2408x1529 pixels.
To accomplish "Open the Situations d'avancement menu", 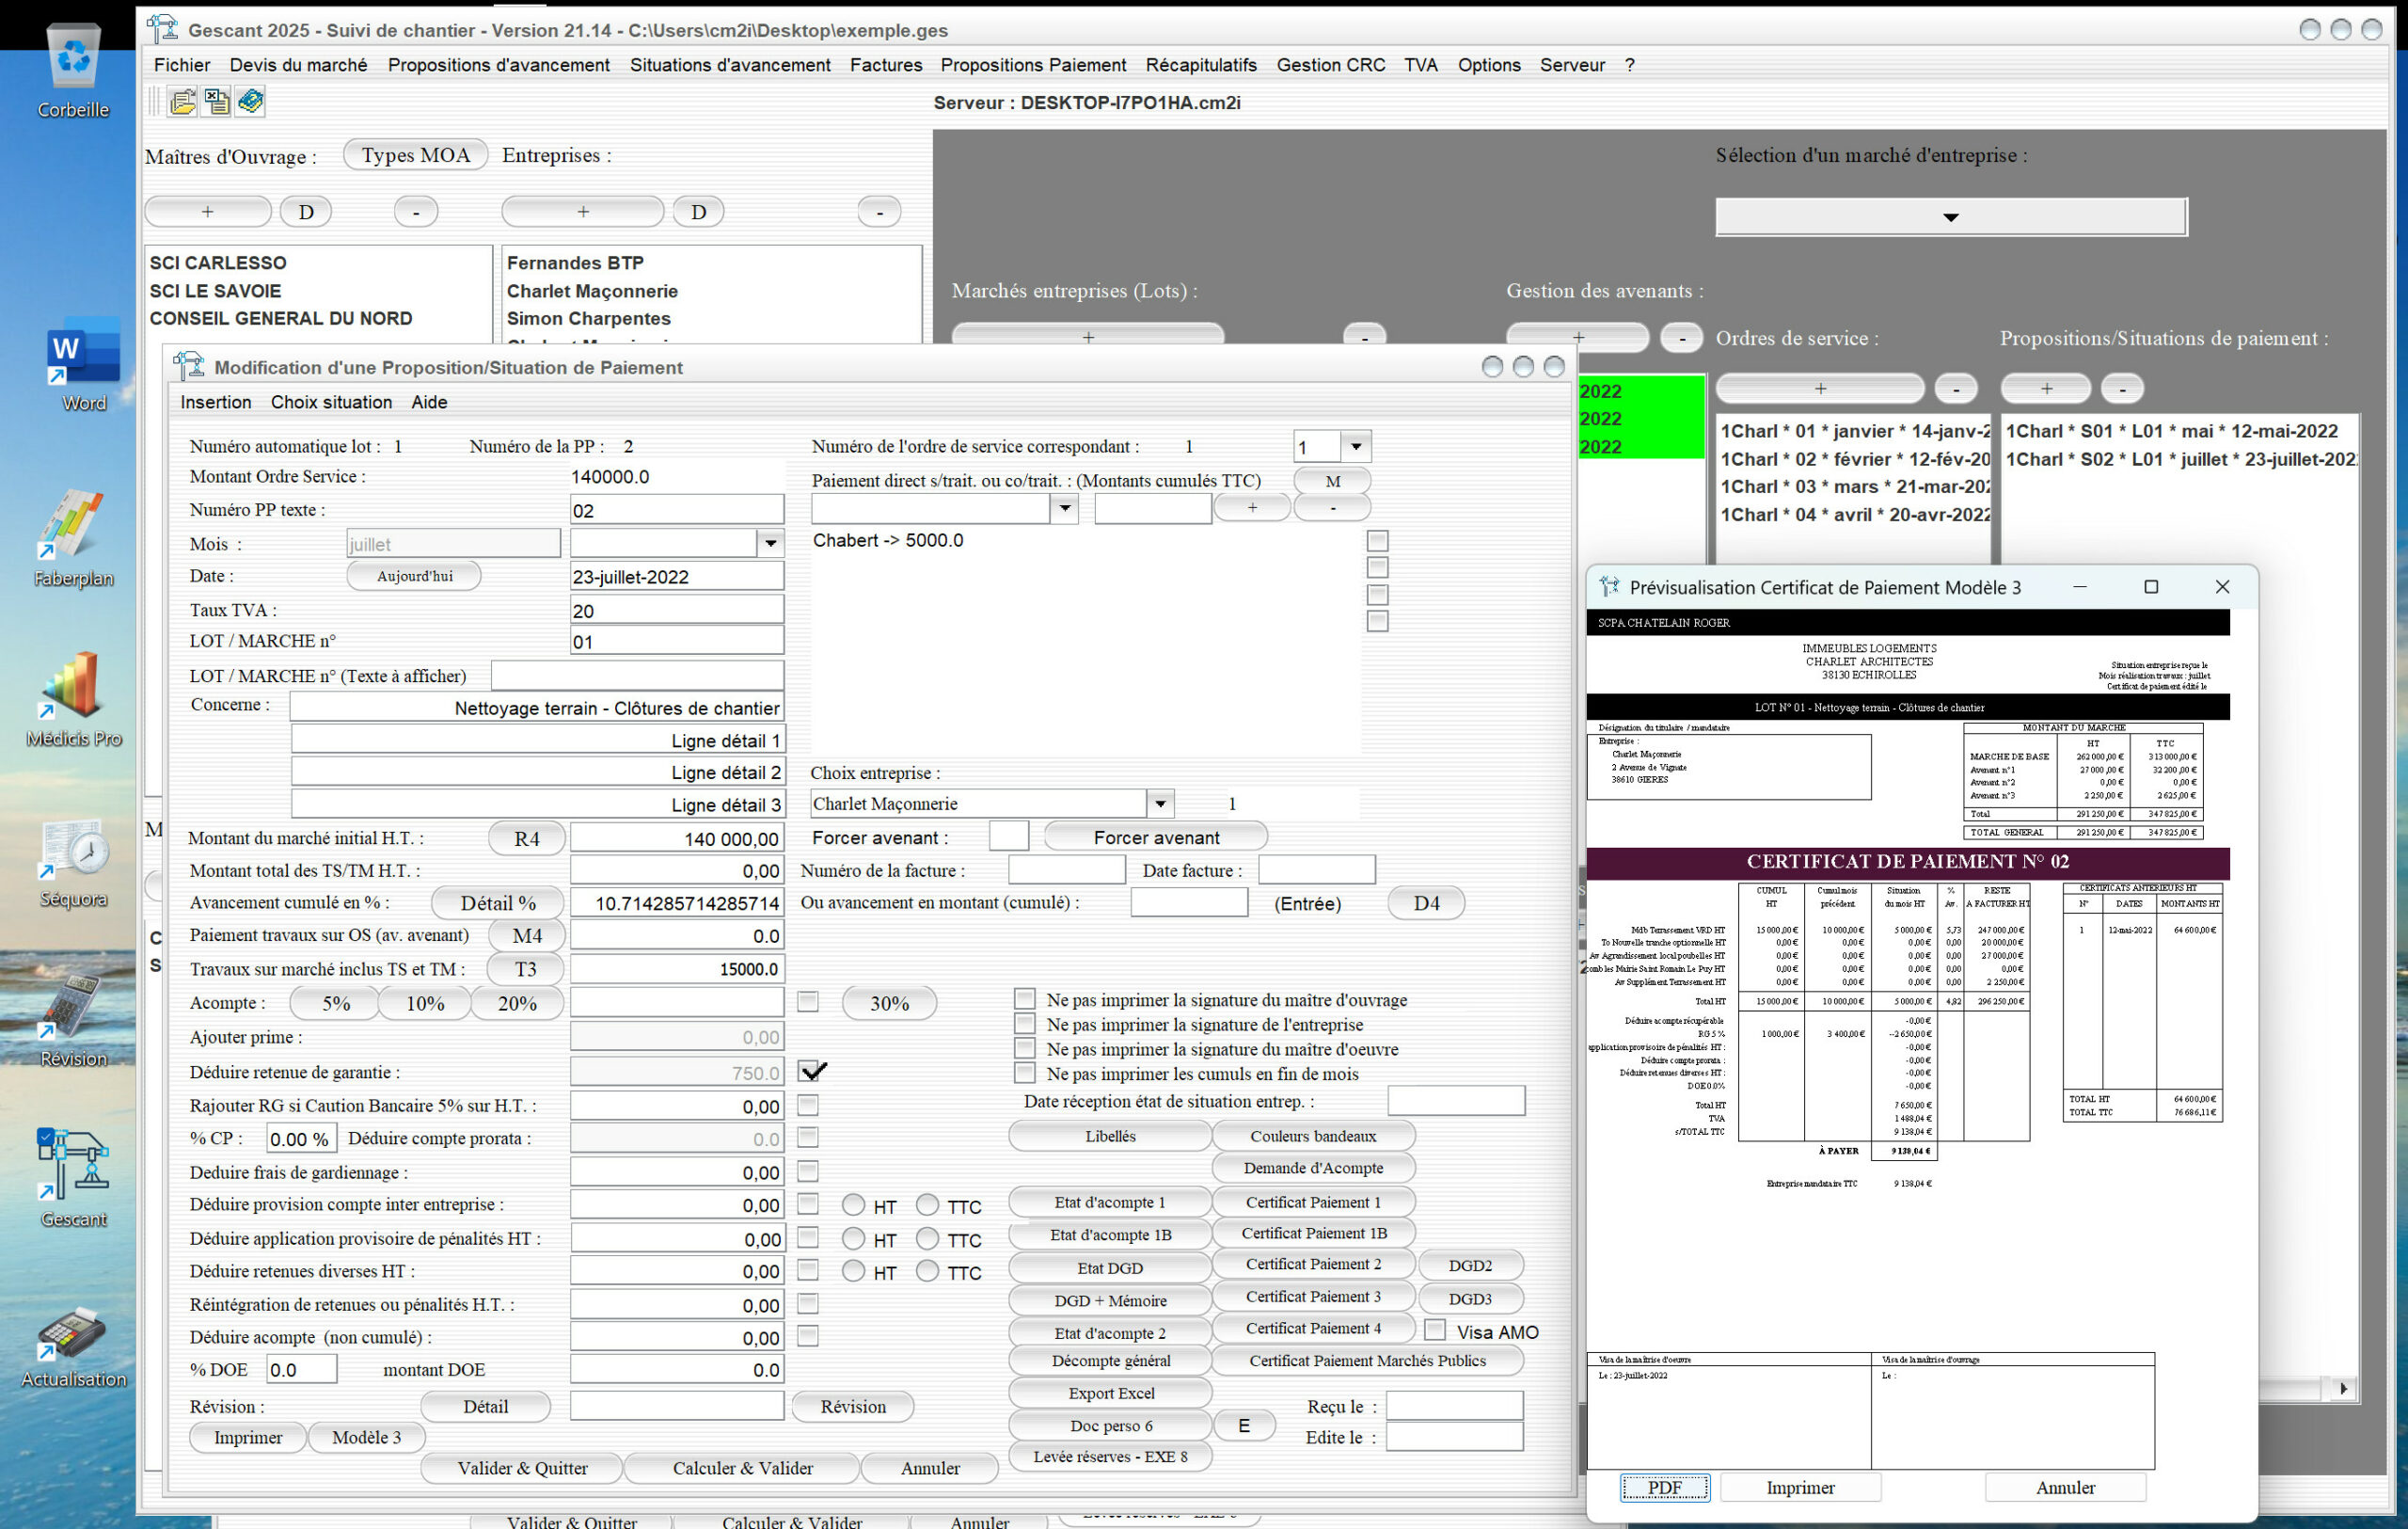I will 729,65.
